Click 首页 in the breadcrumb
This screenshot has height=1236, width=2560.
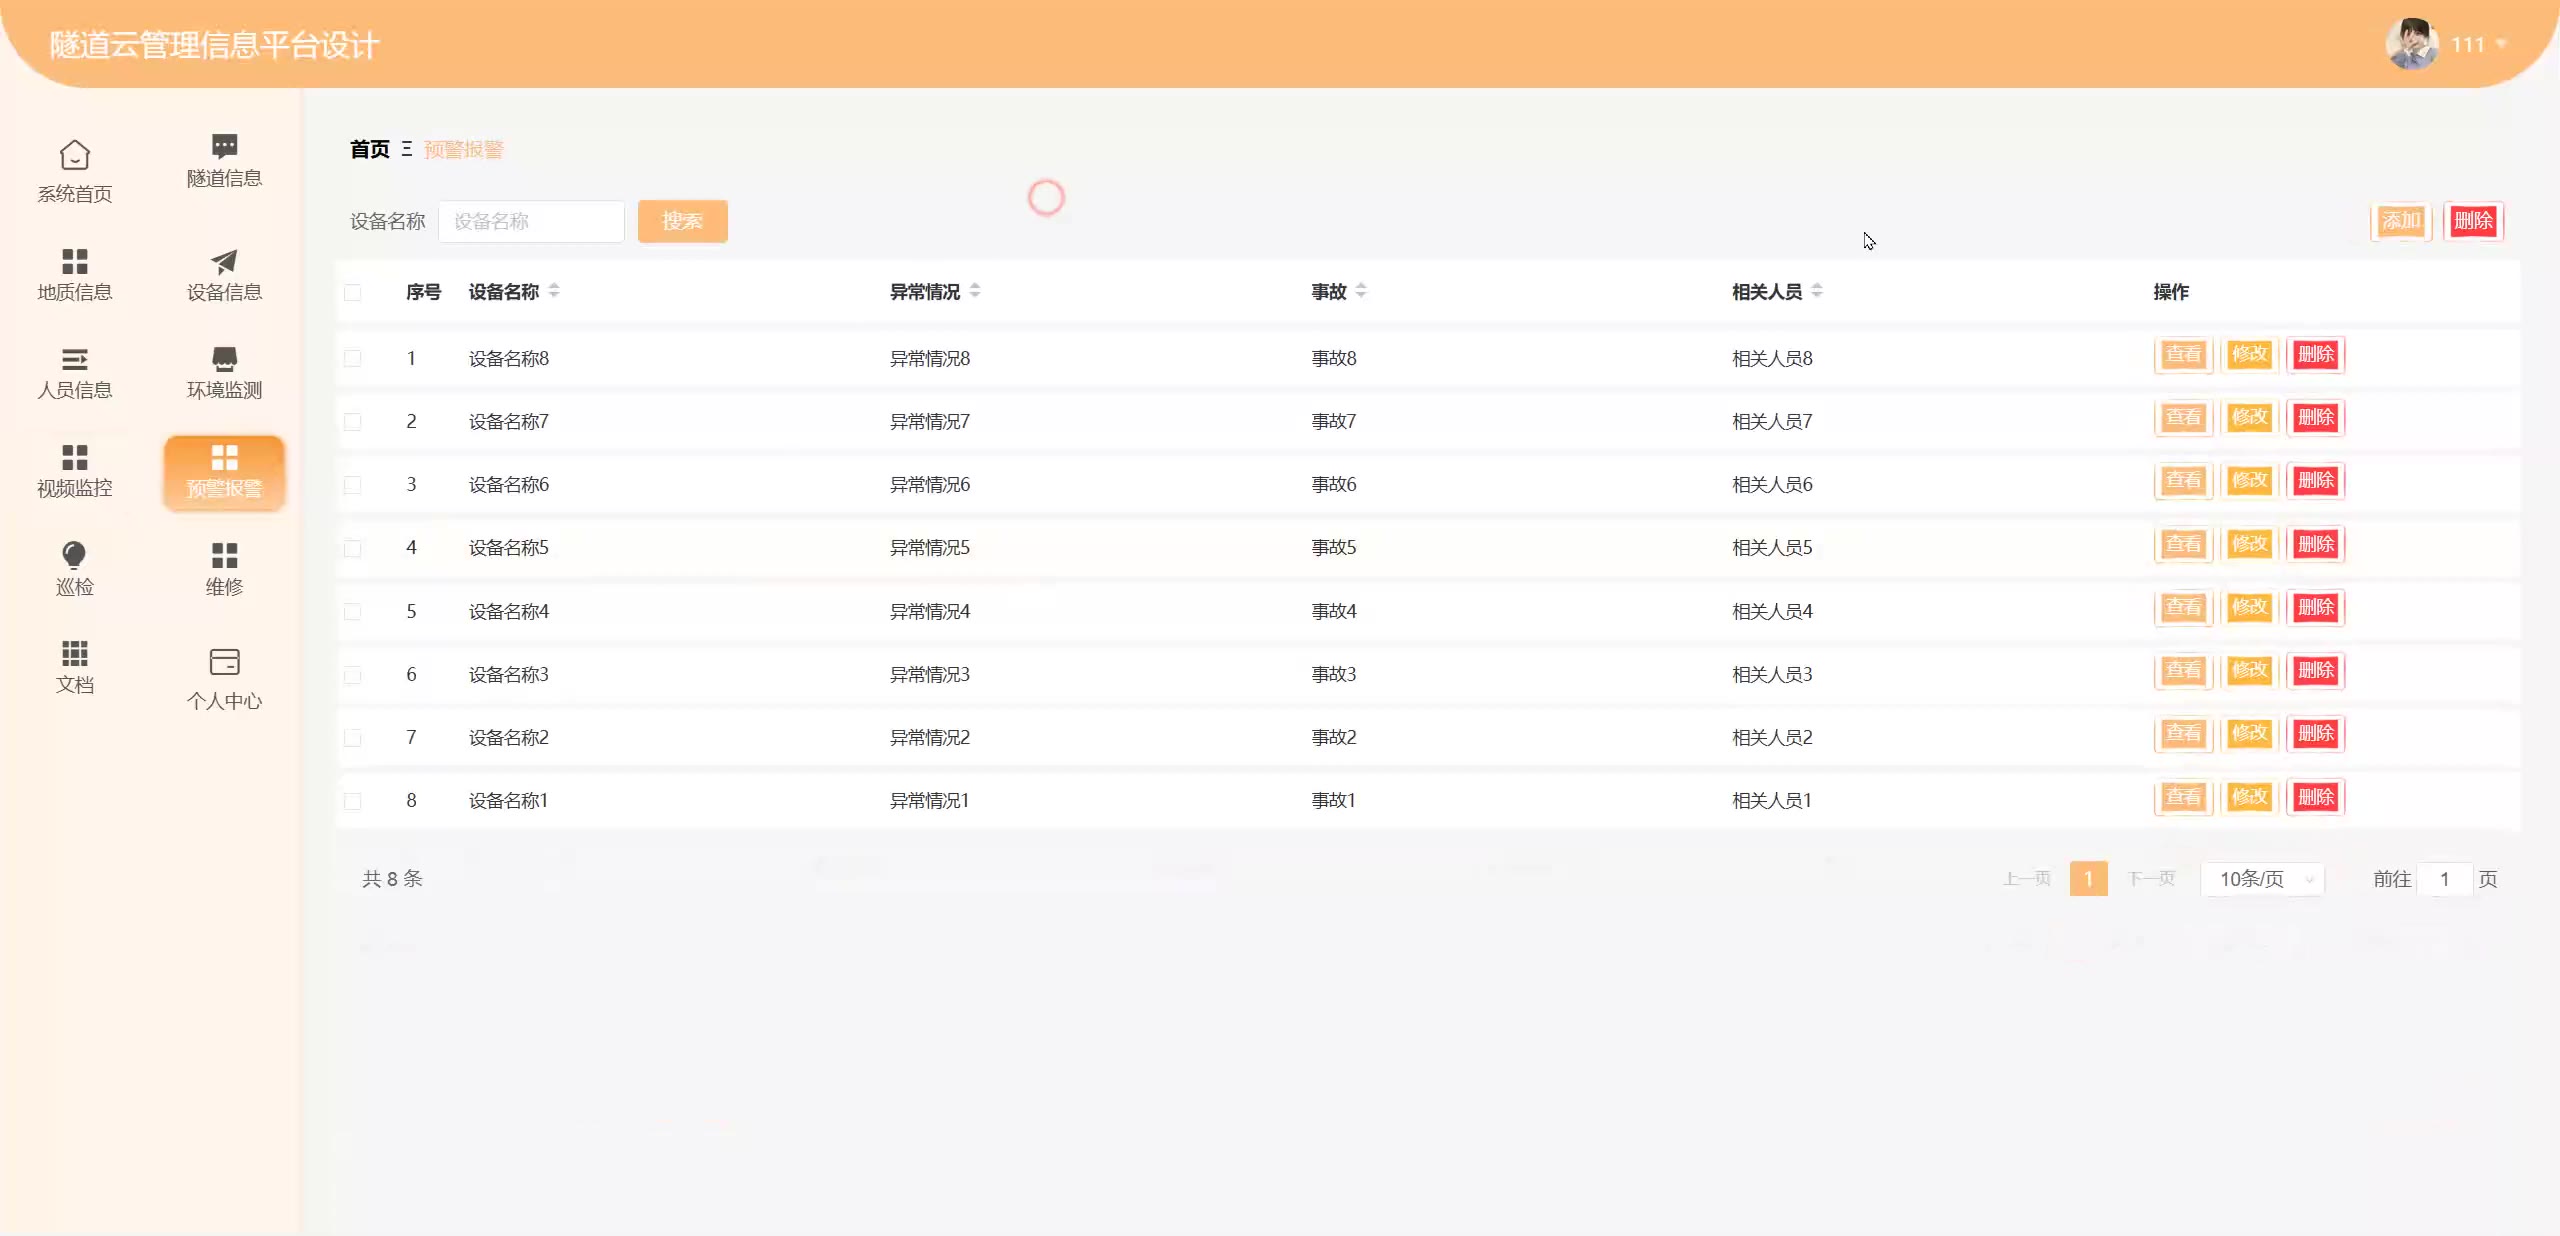pos(369,149)
